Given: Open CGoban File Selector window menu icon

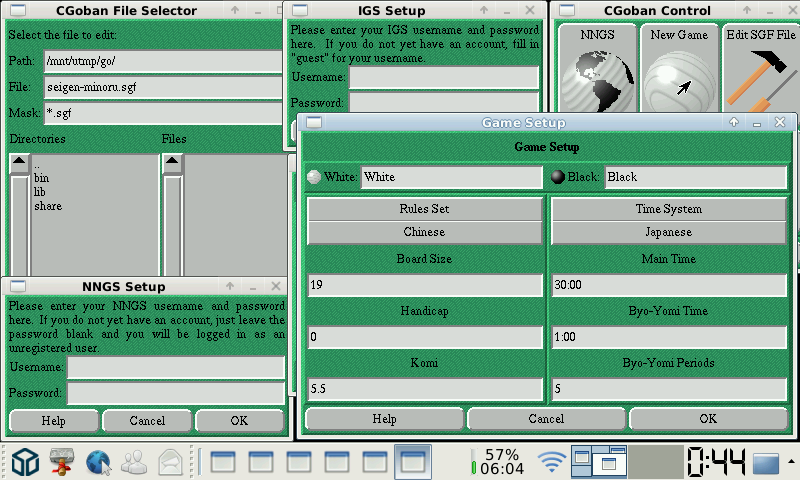Looking at the screenshot, I should point(18,10).
